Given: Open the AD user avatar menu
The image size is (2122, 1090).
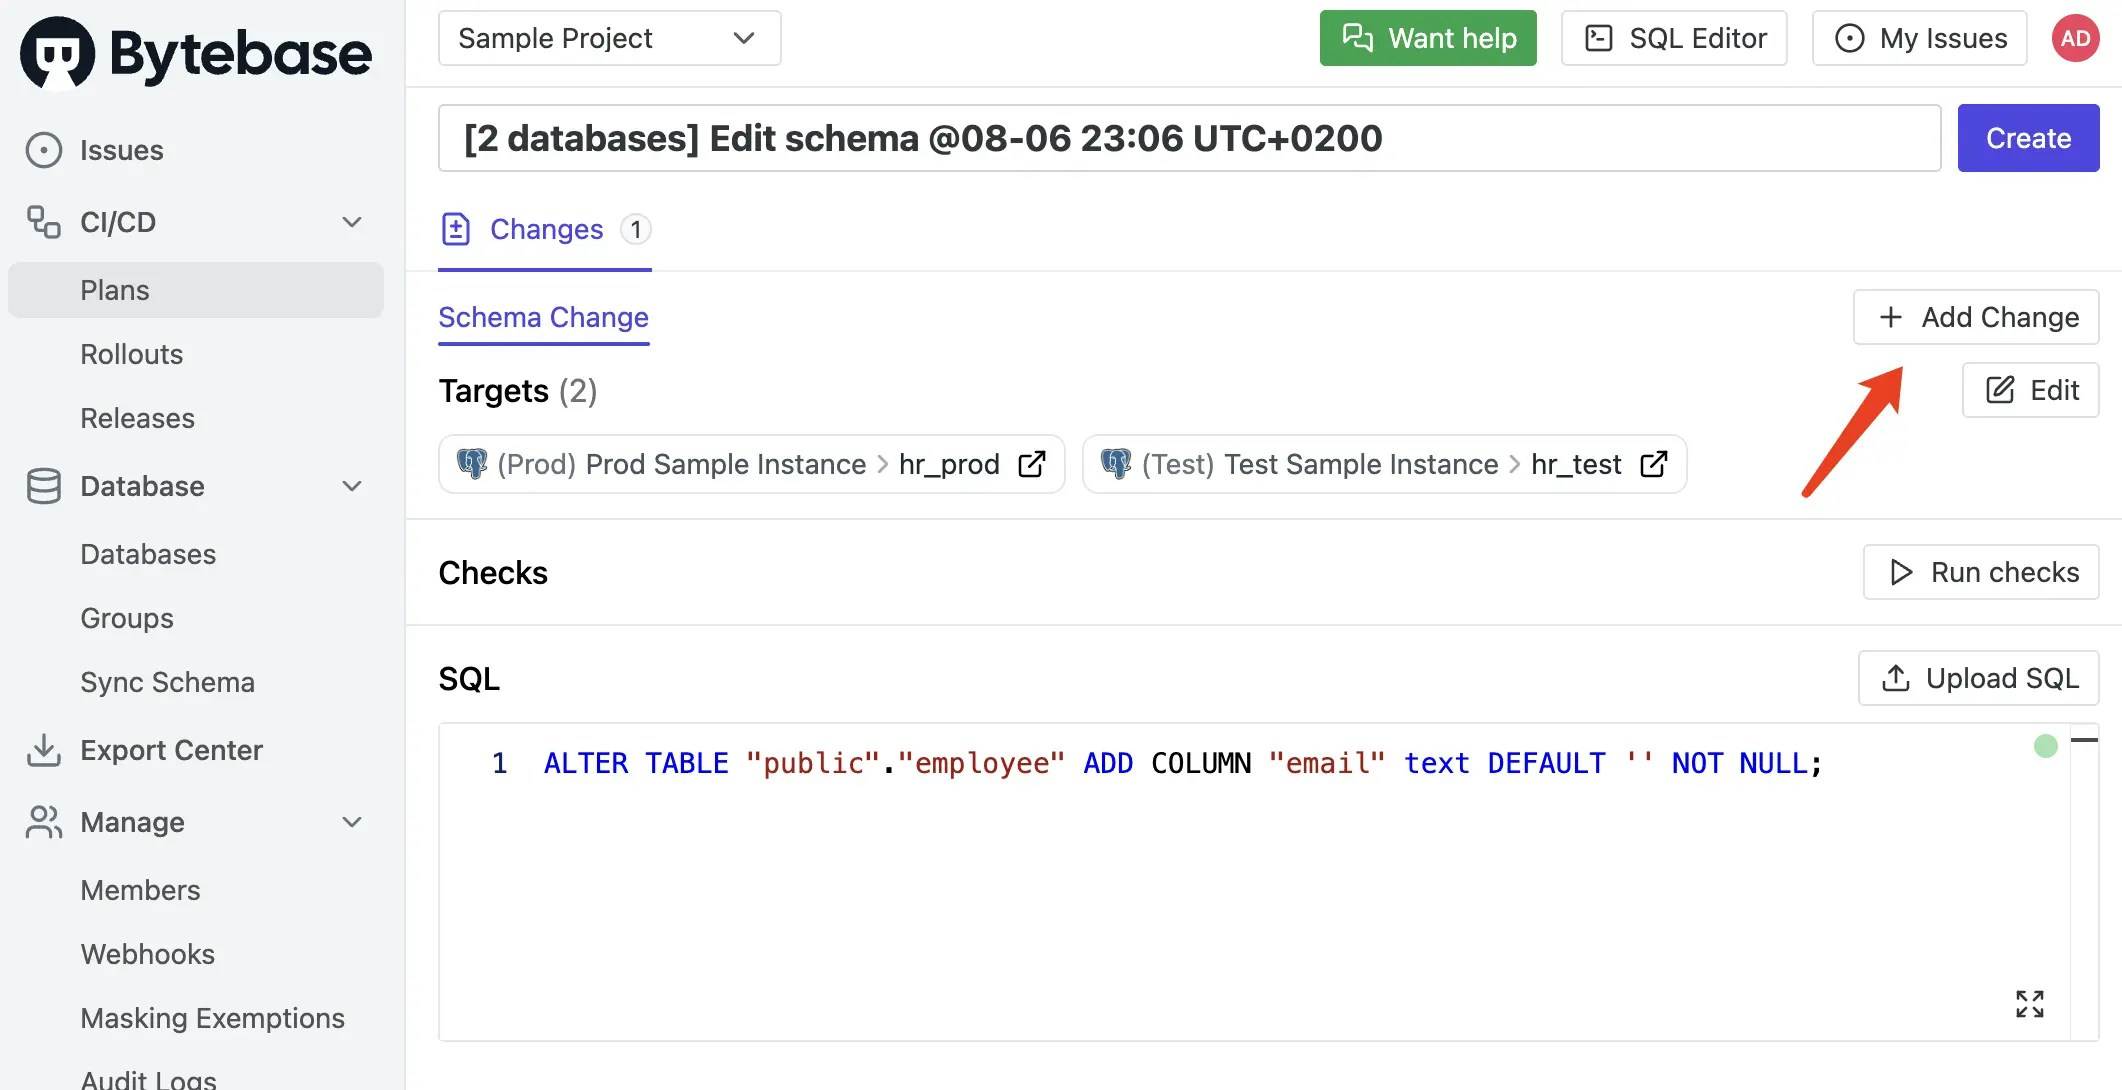Looking at the screenshot, I should [2076, 38].
